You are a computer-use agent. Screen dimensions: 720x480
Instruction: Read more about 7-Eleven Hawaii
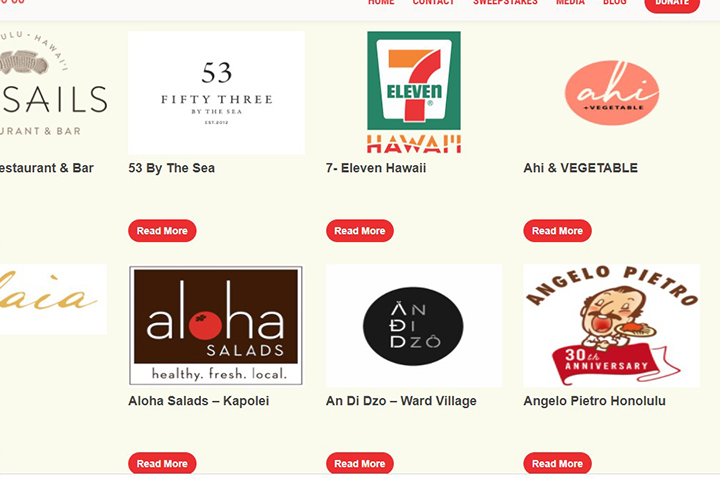click(360, 231)
